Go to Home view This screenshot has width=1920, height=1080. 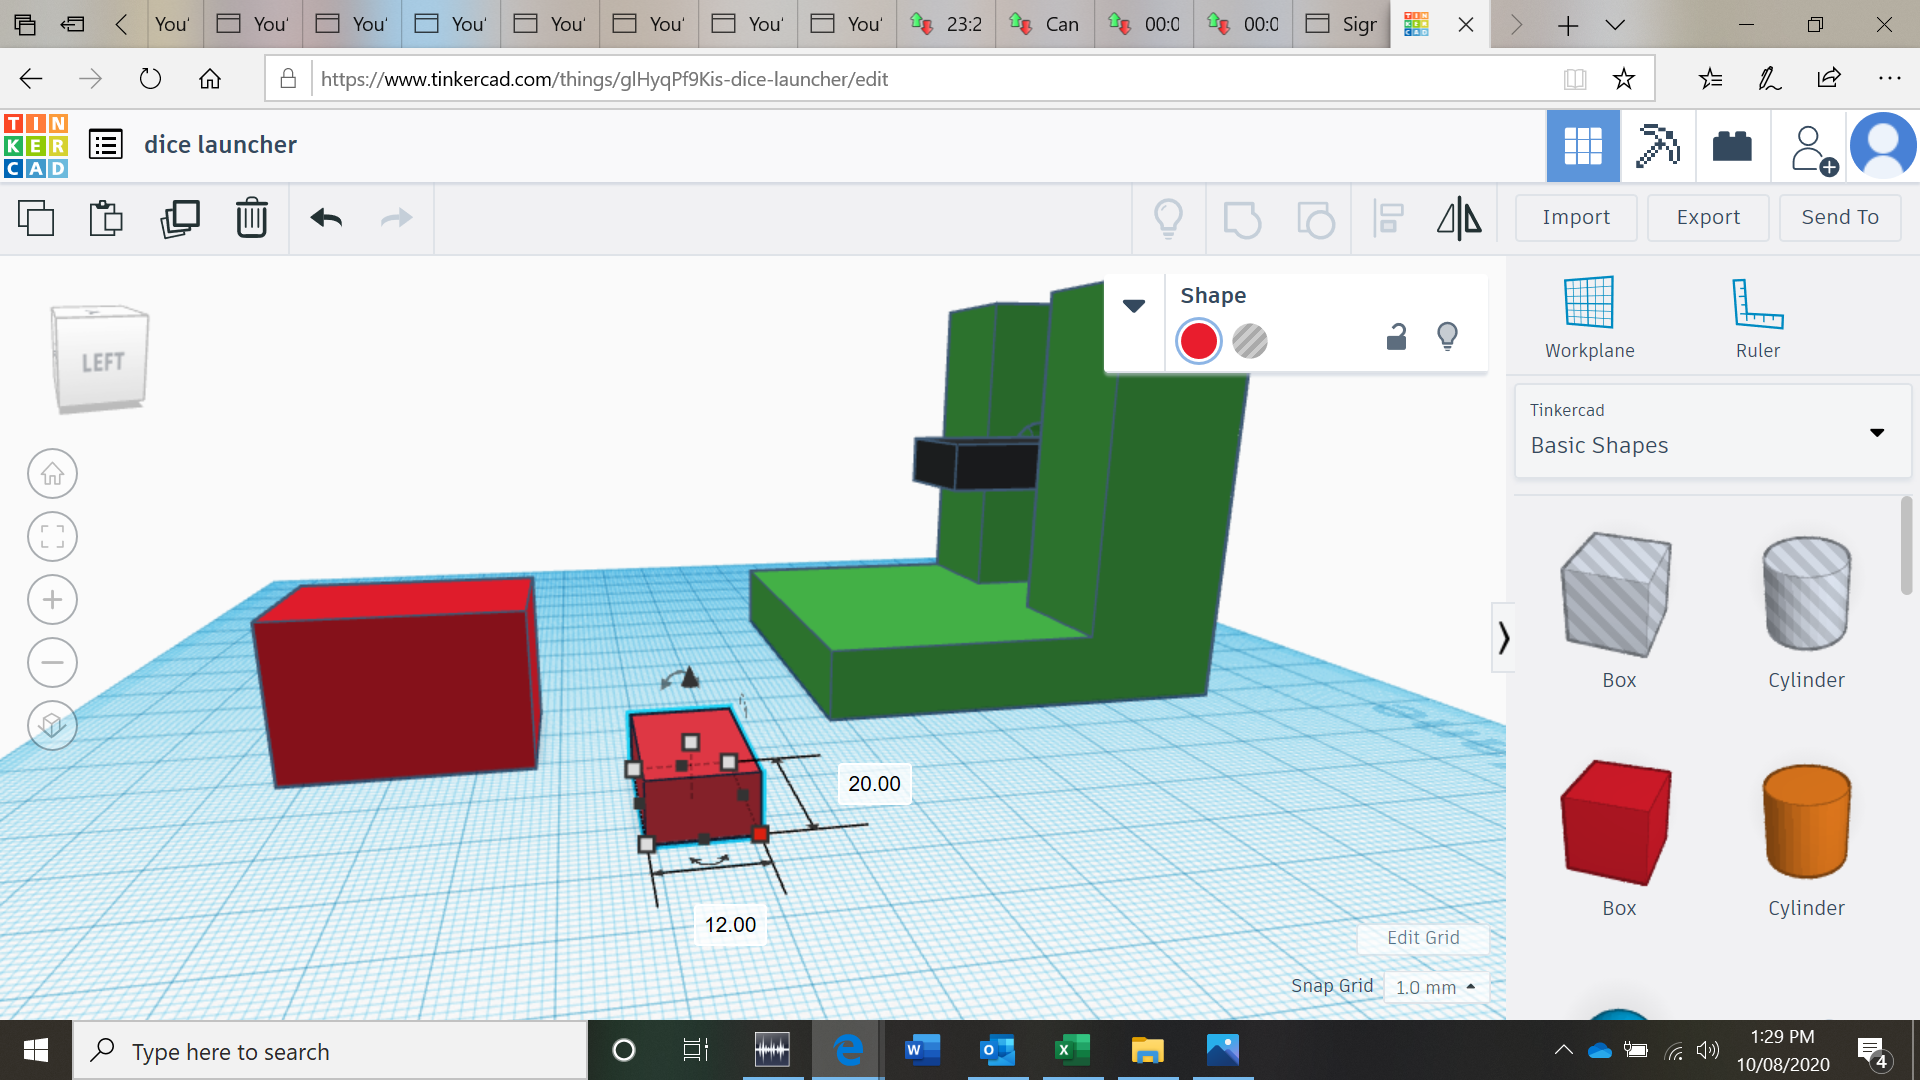tap(52, 474)
